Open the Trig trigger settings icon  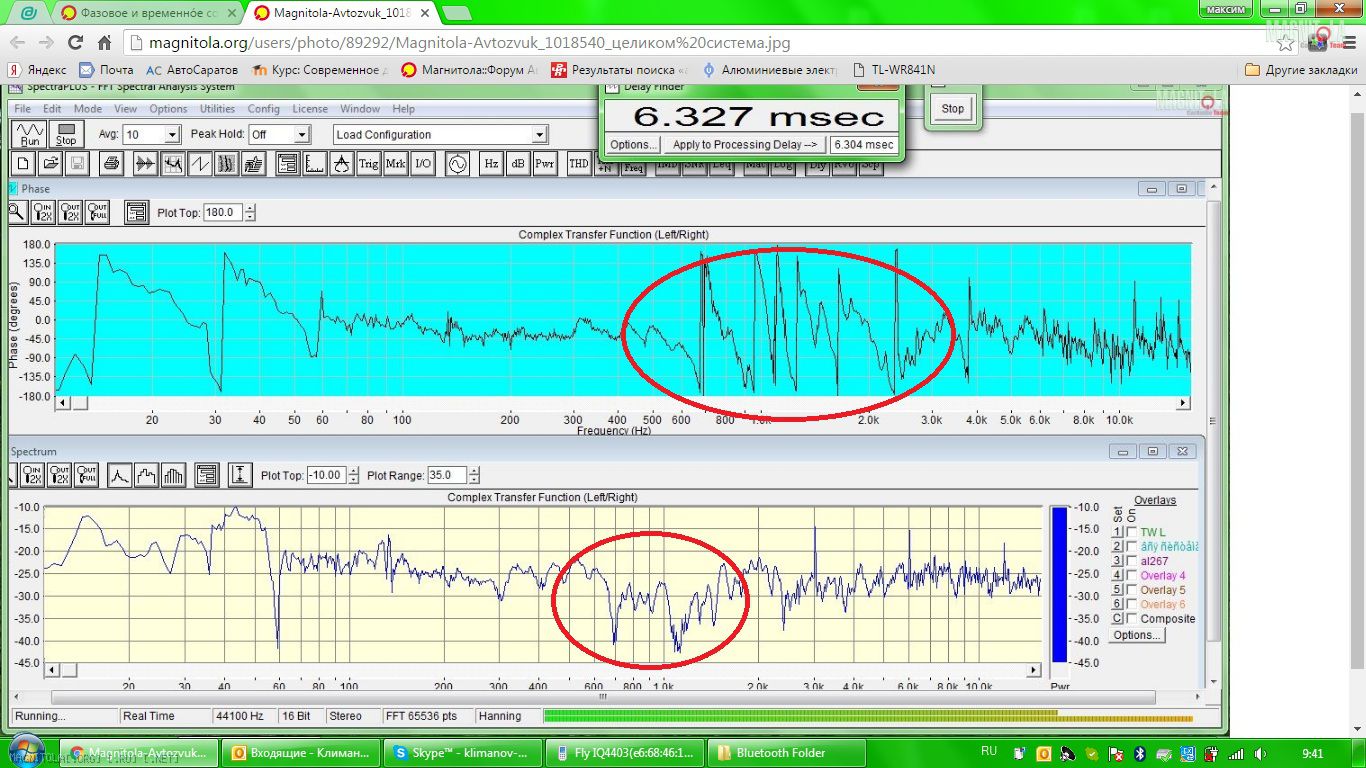tap(368, 164)
